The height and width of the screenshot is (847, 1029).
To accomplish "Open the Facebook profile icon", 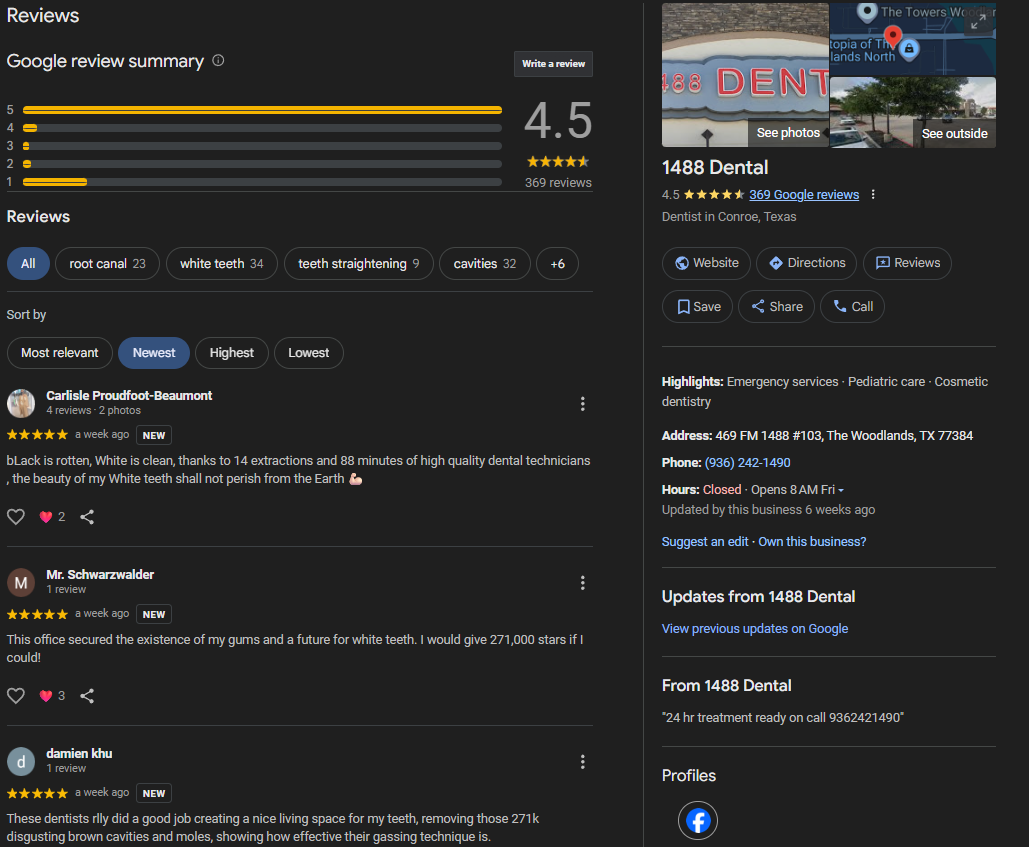I will click(698, 821).
